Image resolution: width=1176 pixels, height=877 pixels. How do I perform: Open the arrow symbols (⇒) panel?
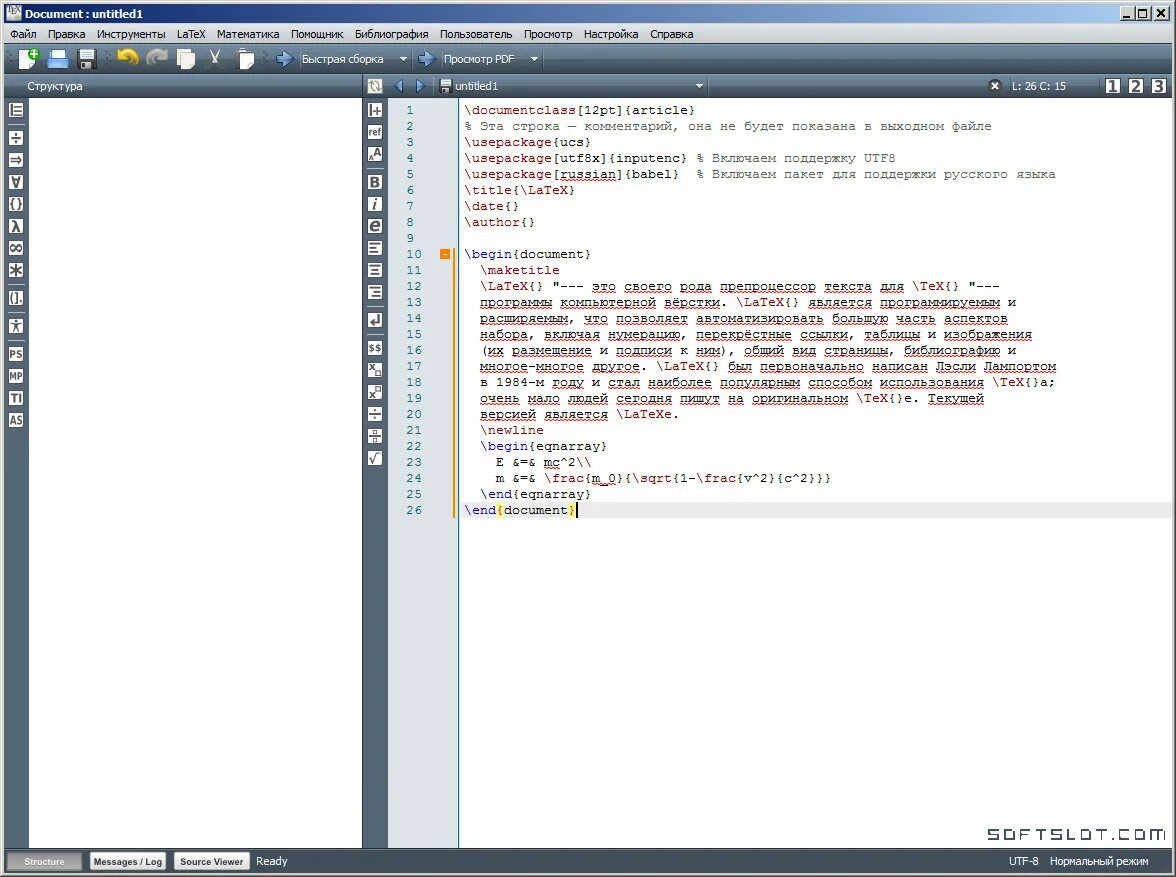pyautogui.click(x=16, y=160)
